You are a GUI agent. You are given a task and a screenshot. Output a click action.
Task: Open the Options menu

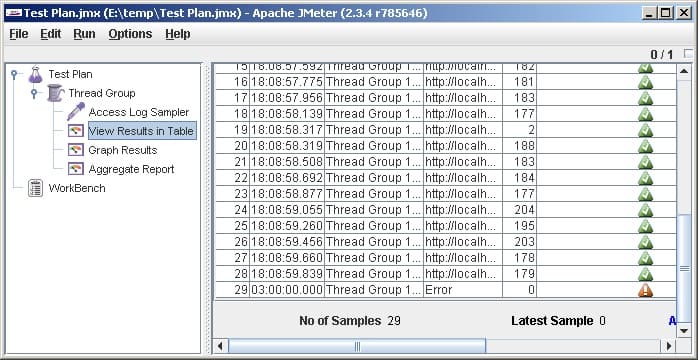click(x=130, y=34)
